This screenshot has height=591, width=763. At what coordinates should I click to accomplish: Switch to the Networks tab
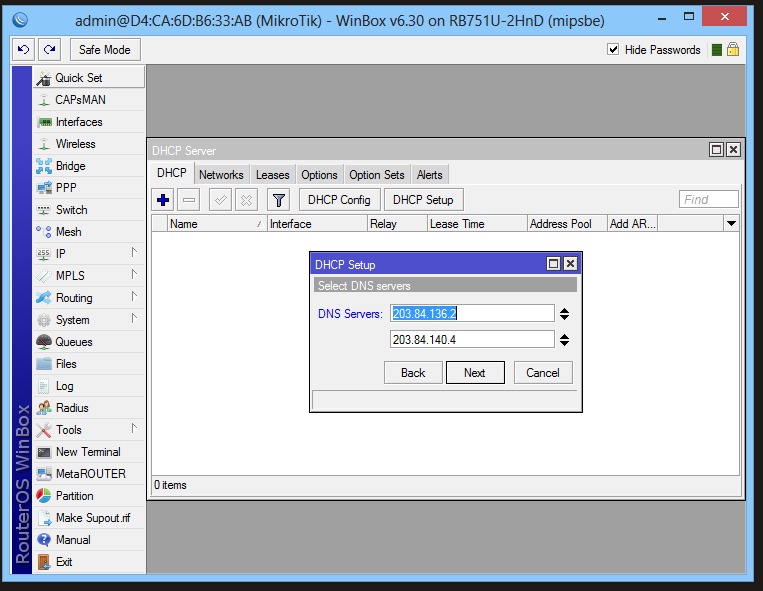pyautogui.click(x=221, y=175)
